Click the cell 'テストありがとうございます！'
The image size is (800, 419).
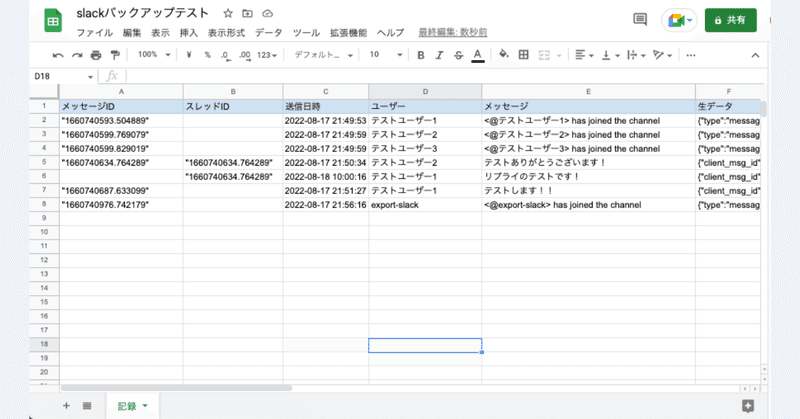pyautogui.click(x=588, y=162)
